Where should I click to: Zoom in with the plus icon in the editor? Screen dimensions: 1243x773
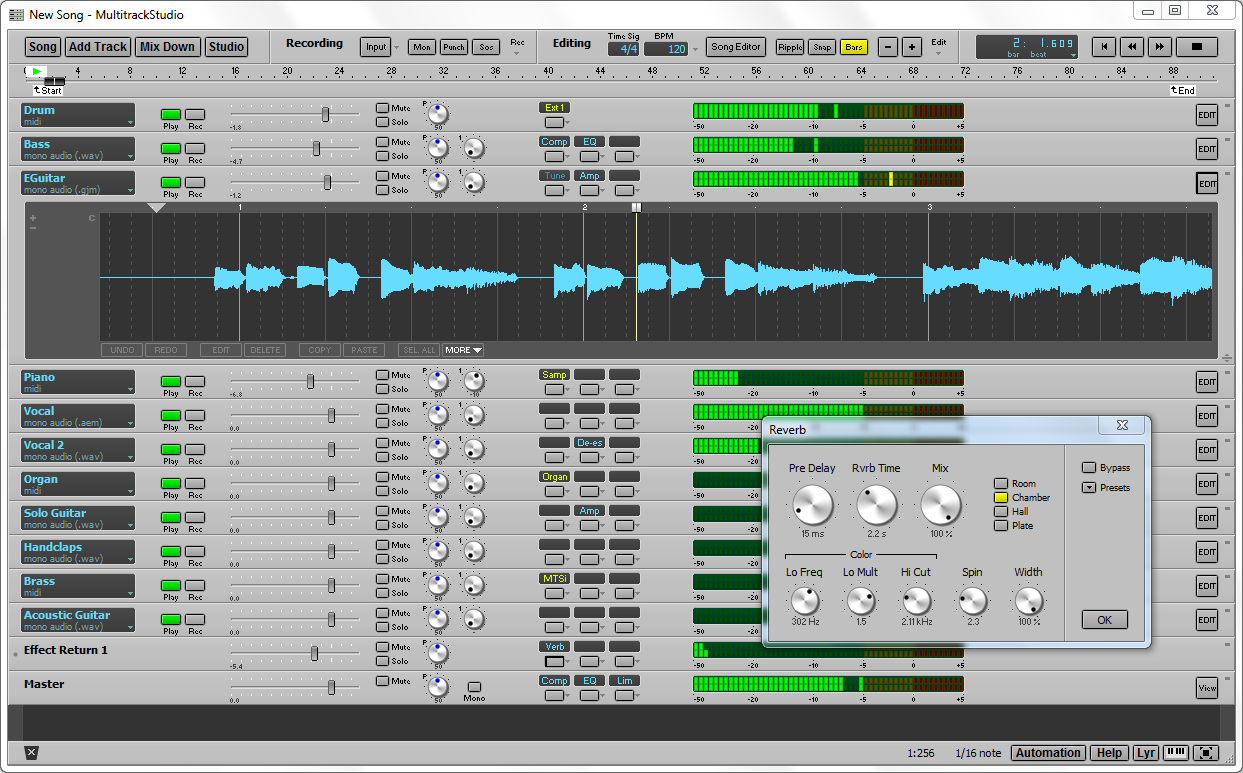[x=34, y=217]
